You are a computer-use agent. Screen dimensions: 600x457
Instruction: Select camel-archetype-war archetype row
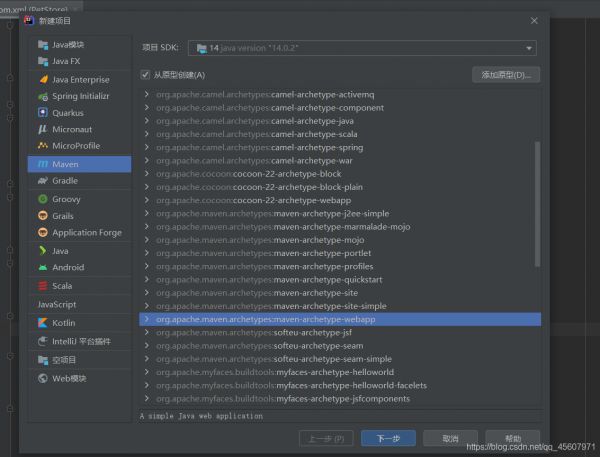tap(340, 160)
